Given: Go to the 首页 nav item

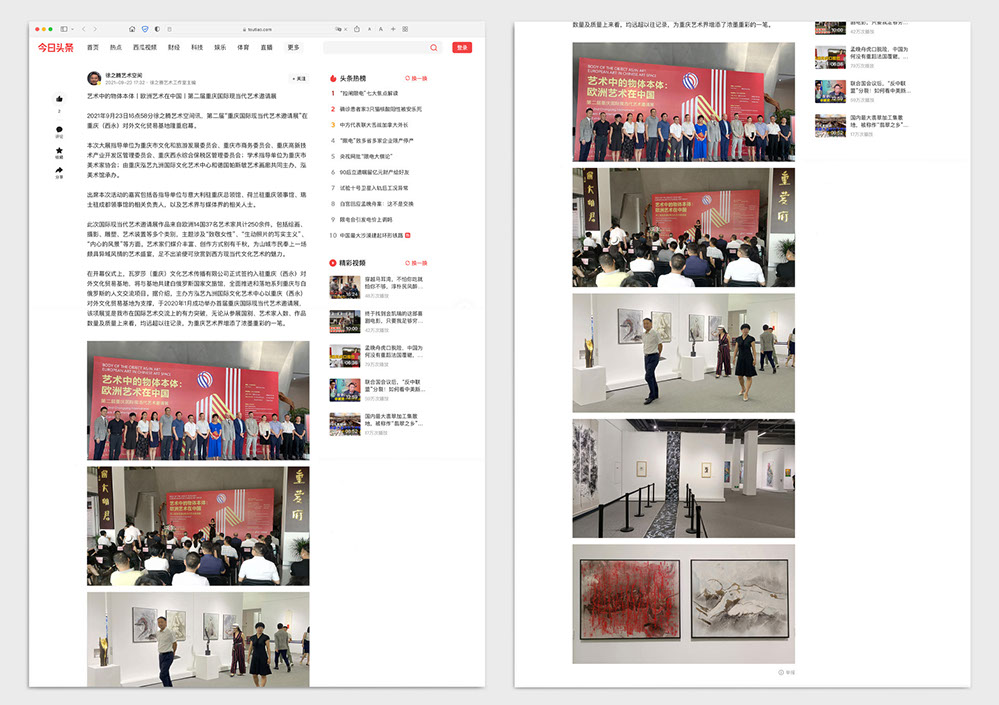Looking at the screenshot, I should point(93,48).
